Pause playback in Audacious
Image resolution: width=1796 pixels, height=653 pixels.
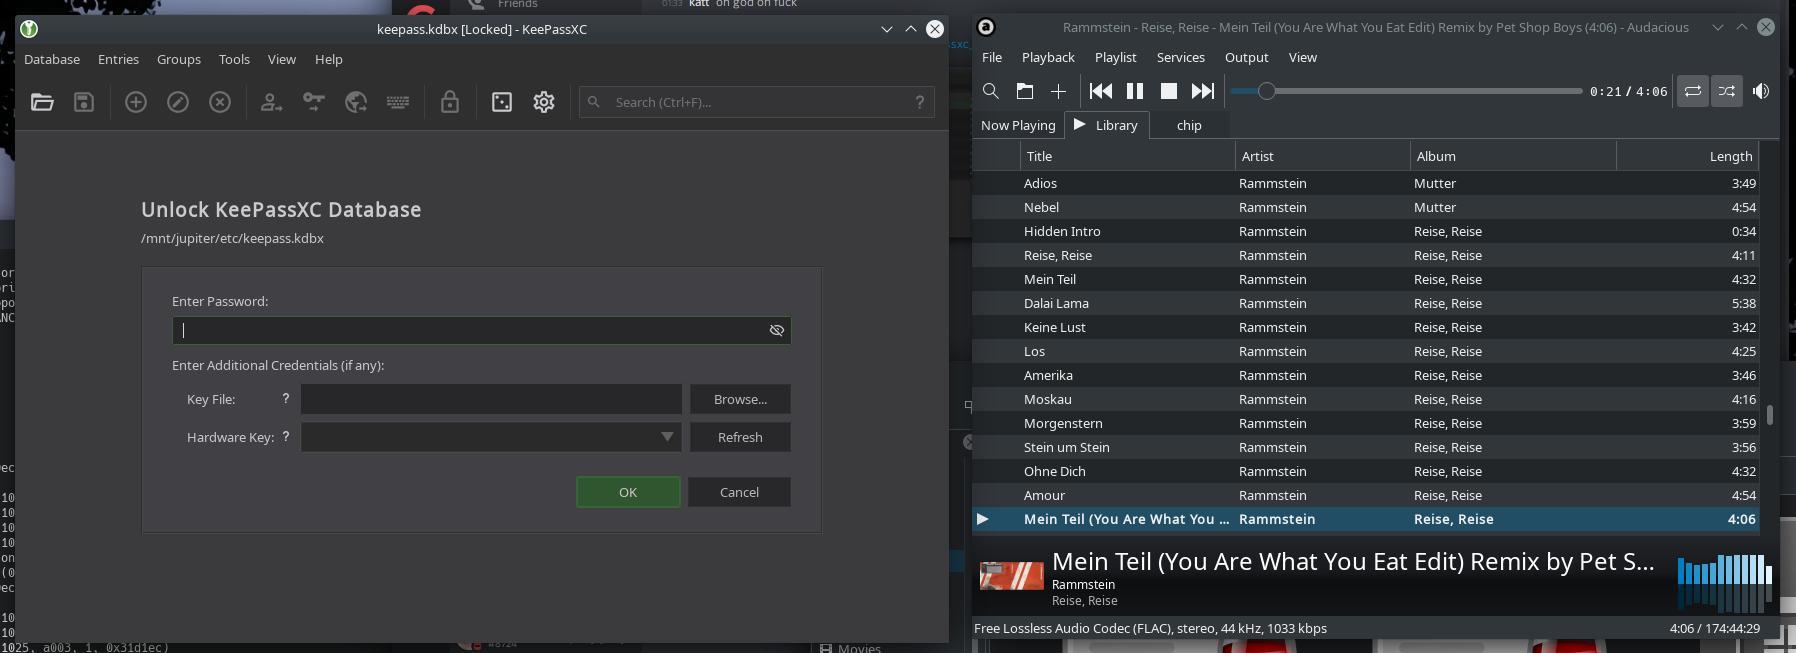pos(1135,91)
